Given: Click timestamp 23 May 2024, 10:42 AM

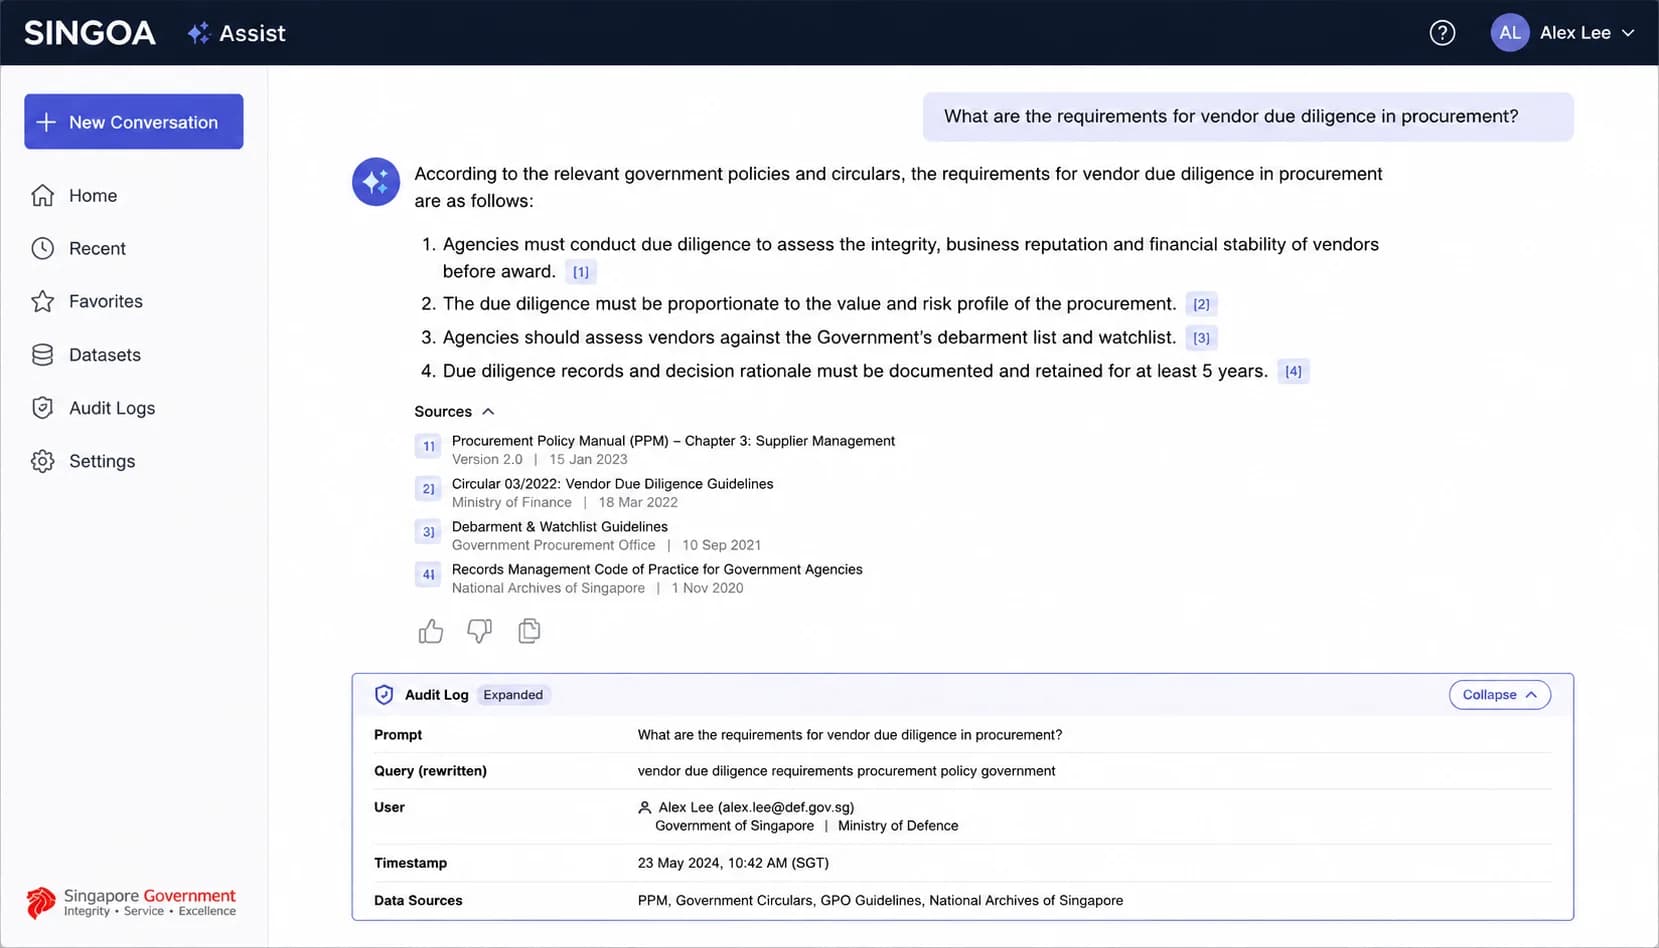Looking at the screenshot, I should 733,863.
